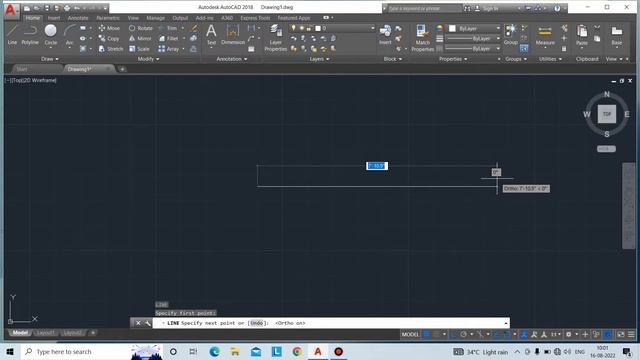
Task: Open Layer Properties manager
Action: 276,38
